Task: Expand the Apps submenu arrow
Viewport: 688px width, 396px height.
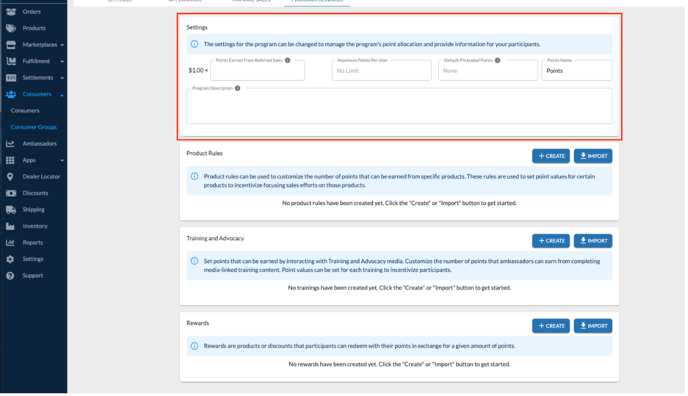Action: 62,161
